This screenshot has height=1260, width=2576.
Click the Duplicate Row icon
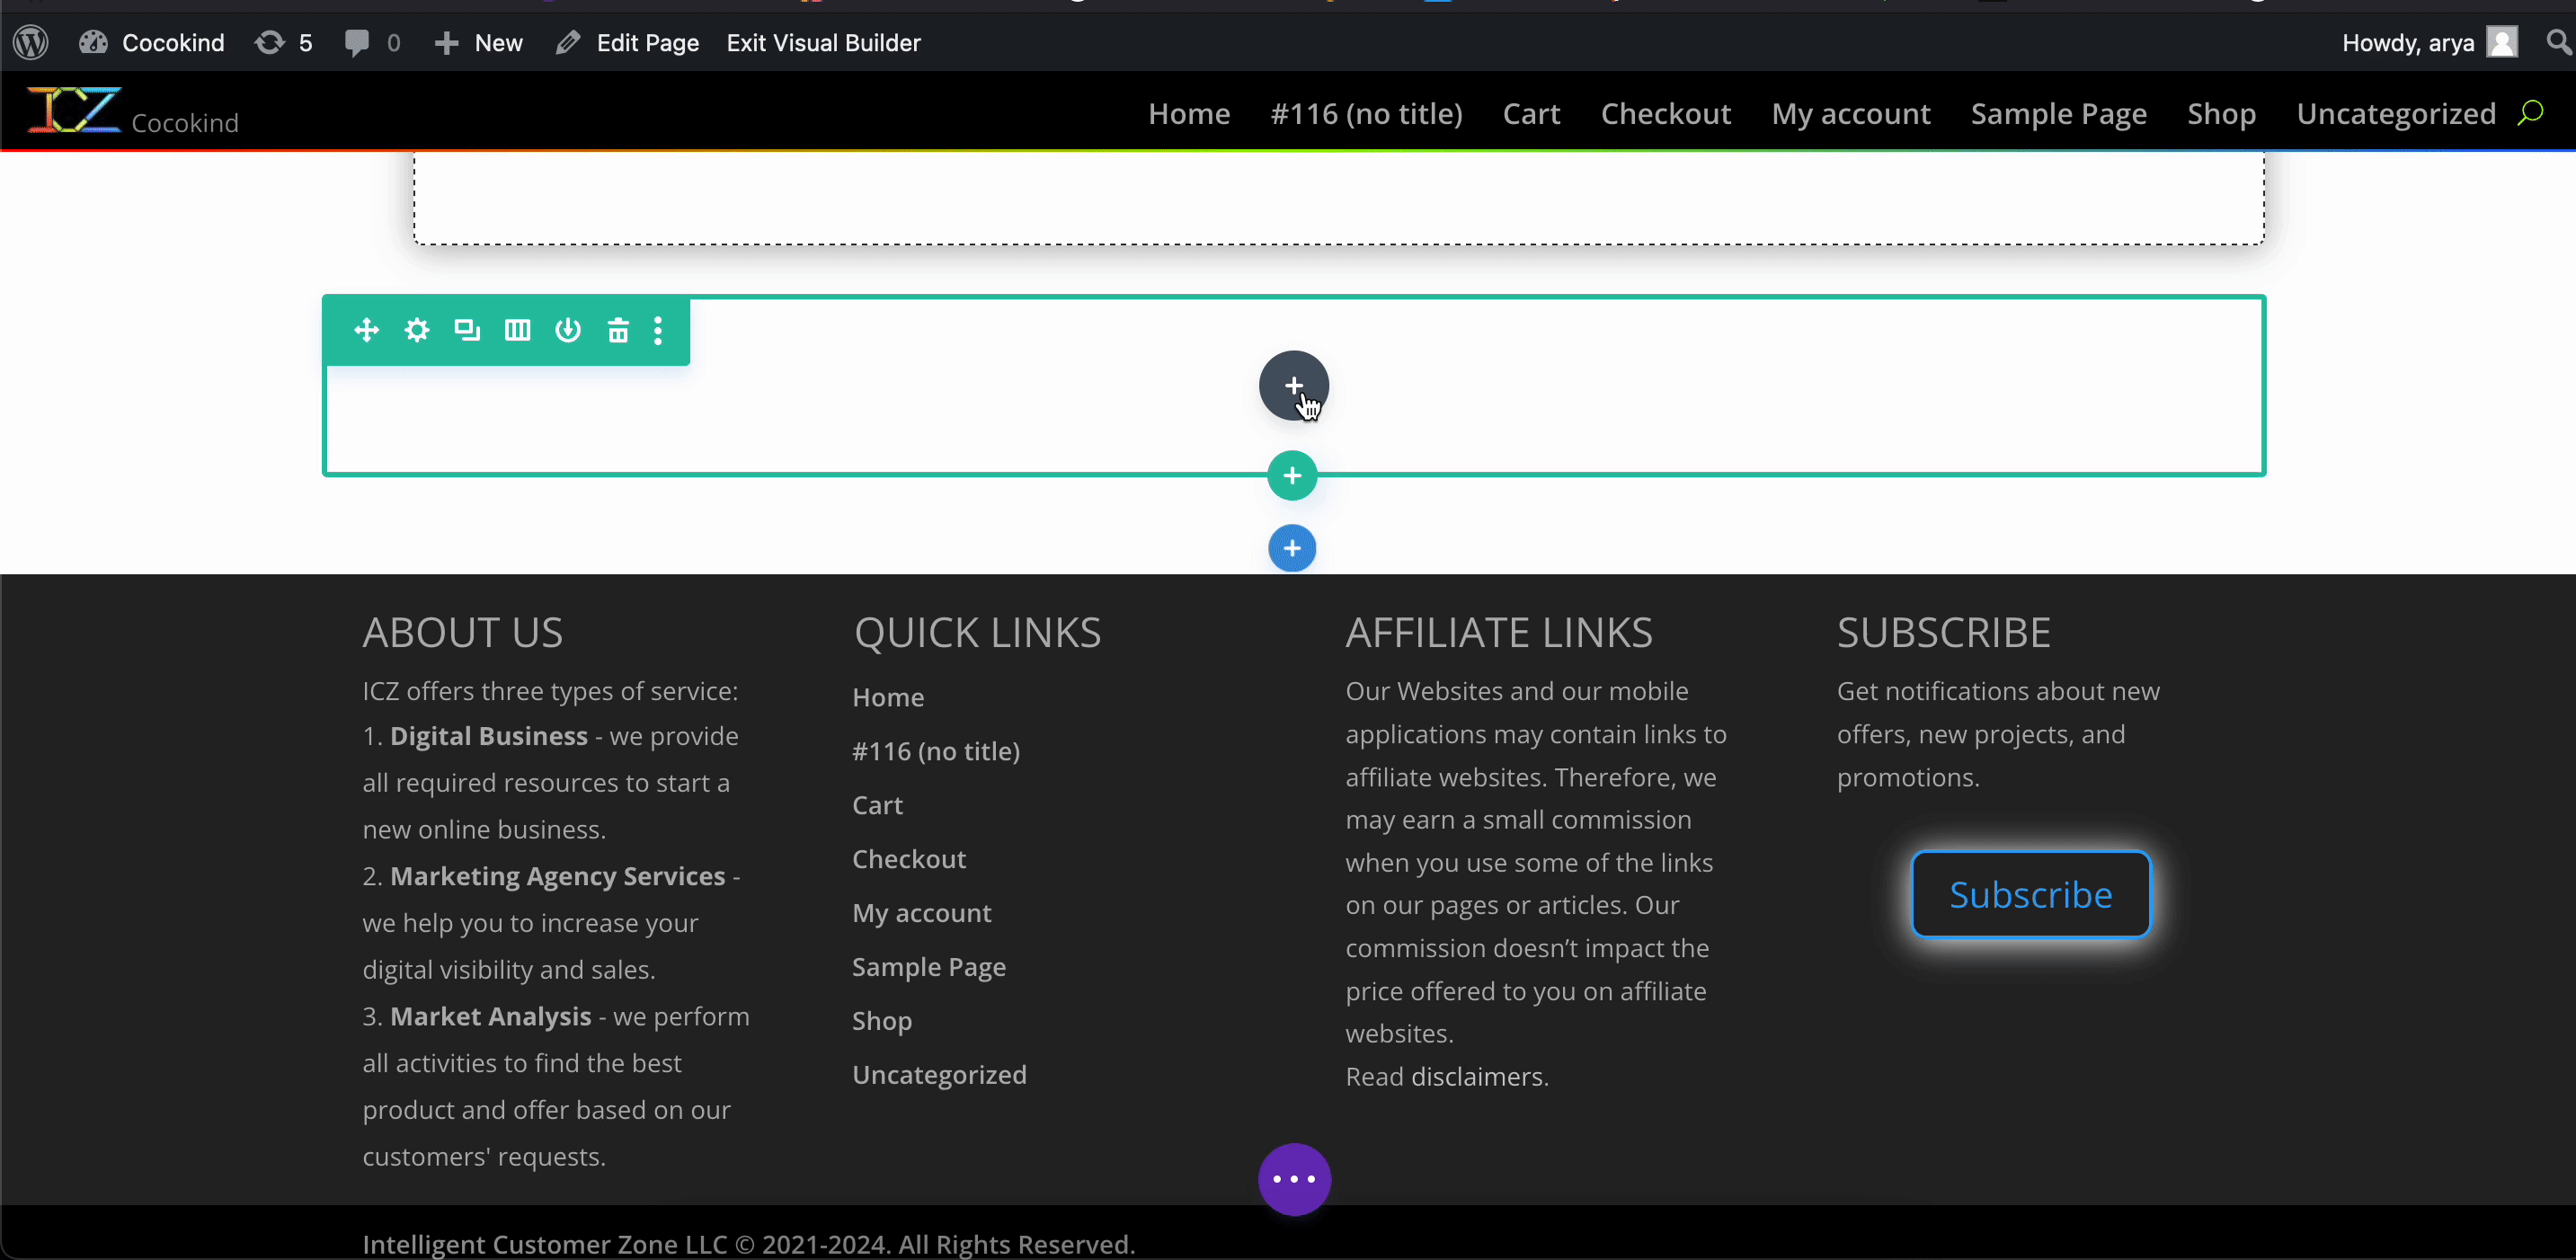(x=467, y=330)
